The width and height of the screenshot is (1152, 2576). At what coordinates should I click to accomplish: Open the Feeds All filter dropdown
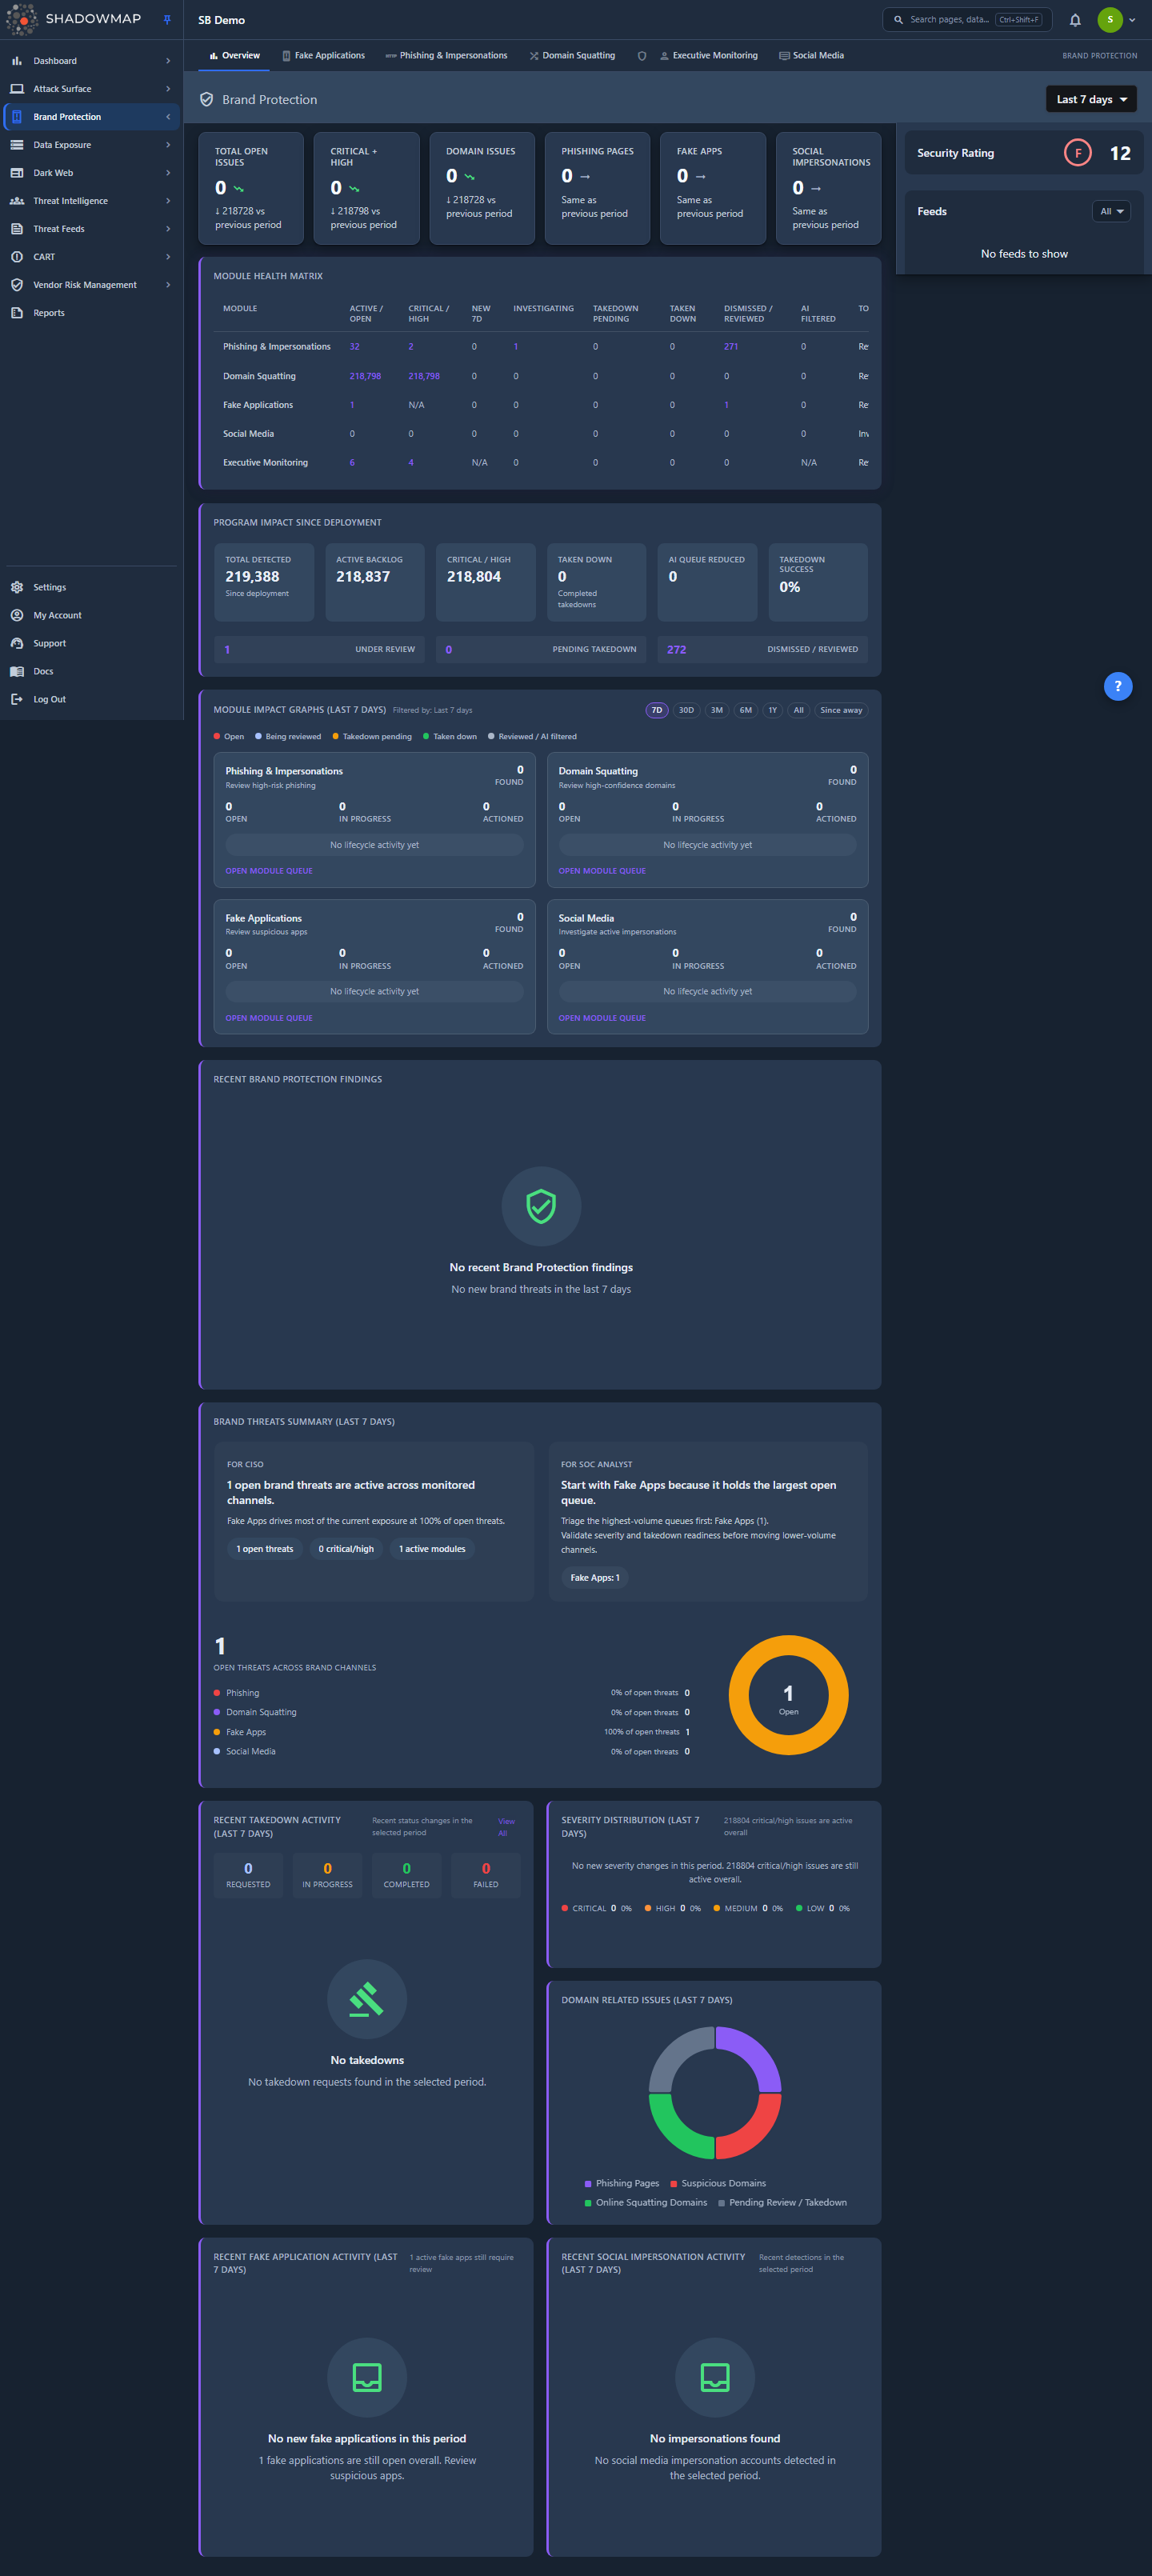coord(1111,211)
